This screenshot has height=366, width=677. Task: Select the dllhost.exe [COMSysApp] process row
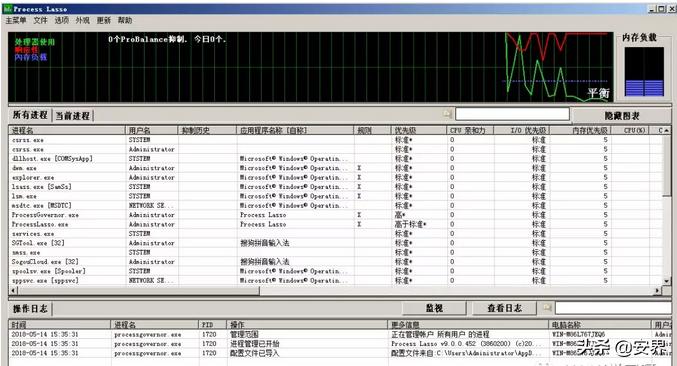tap(335, 159)
